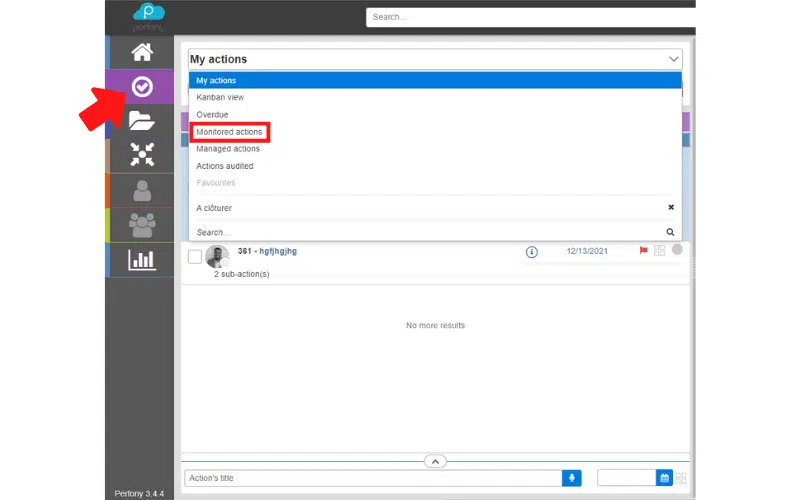Click the Actions checkmark sidebar icon
Image resolution: width=800 pixels, height=500 pixels.
click(x=141, y=87)
